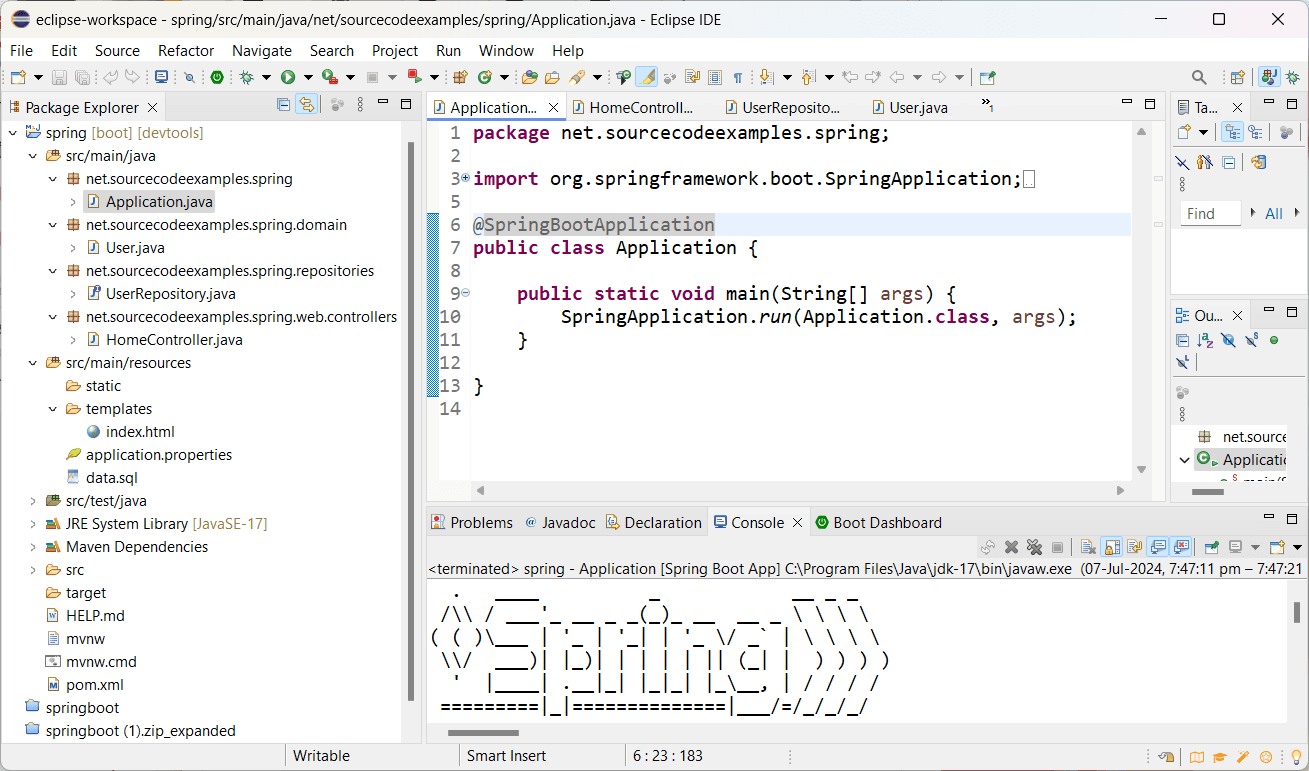This screenshot has height=771, width=1309.
Task: Toggle Show Console on standard error change
Action: click(x=1181, y=547)
